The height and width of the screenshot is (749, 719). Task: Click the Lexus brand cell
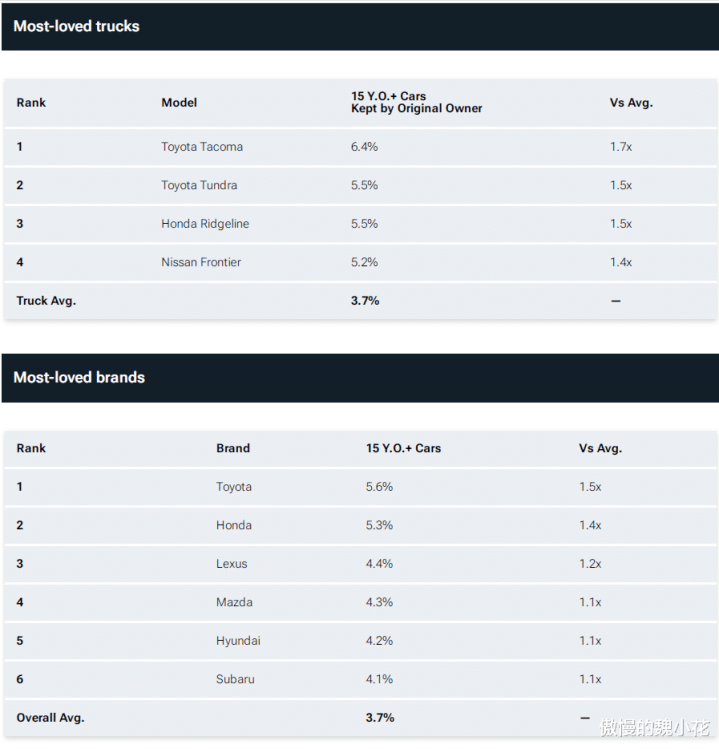pos(231,564)
